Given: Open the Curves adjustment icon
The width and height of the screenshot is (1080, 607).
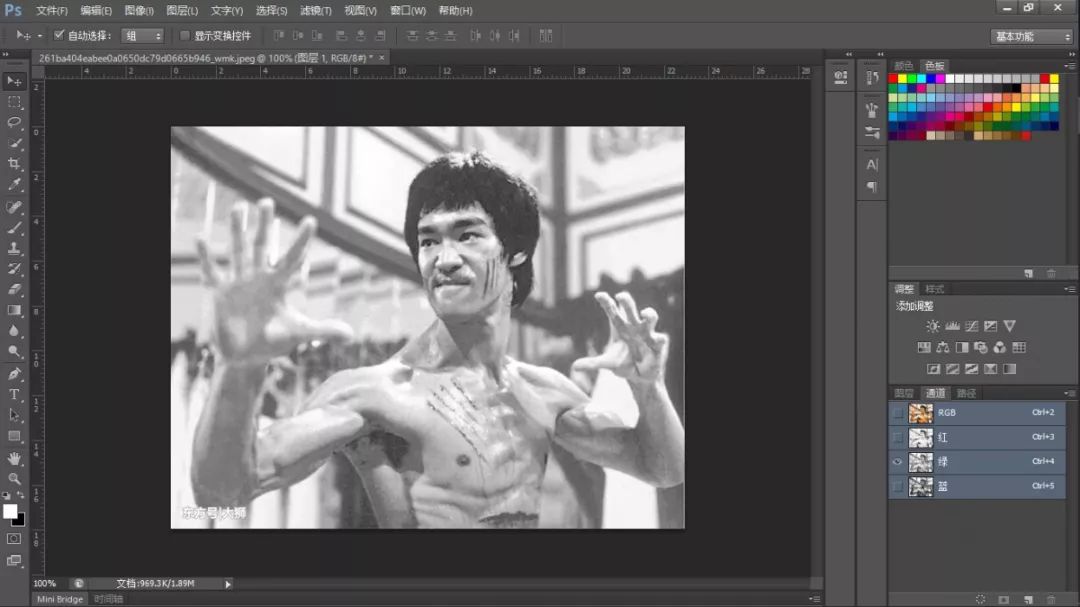Looking at the screenshot, I should (x=972, y=325).
